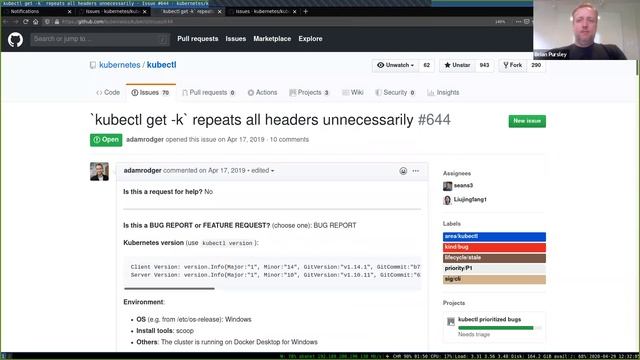Open Pull requests in top navigation
This screenshot has width=640, height=360.
(198, 39)
